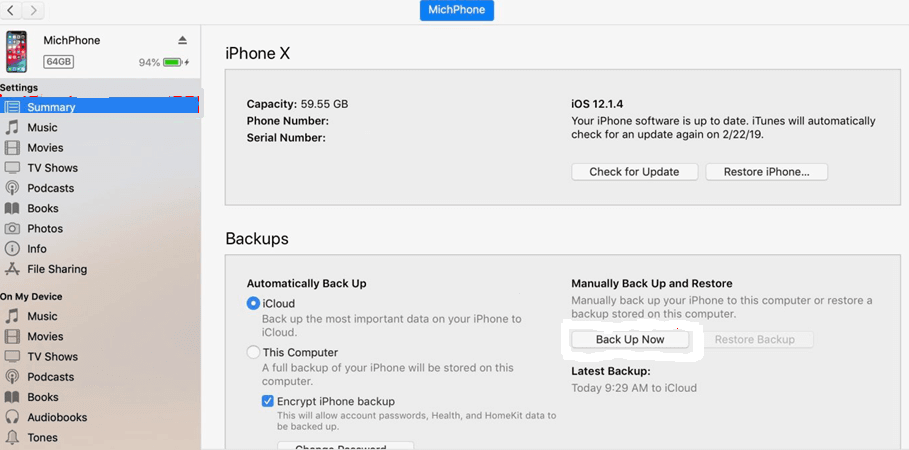Click the 64GB capacity badge

[x=59, y=62]
